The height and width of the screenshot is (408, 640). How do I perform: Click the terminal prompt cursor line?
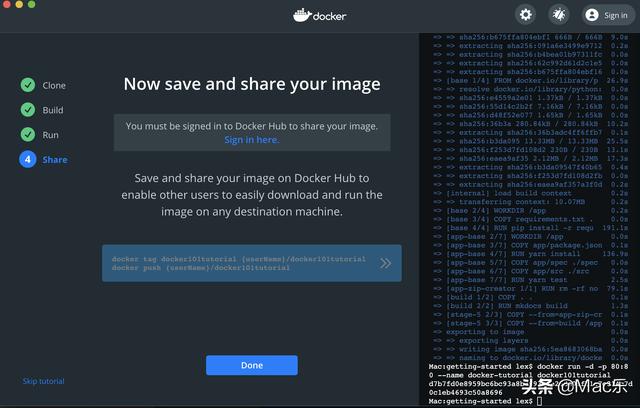click(486, 401)
